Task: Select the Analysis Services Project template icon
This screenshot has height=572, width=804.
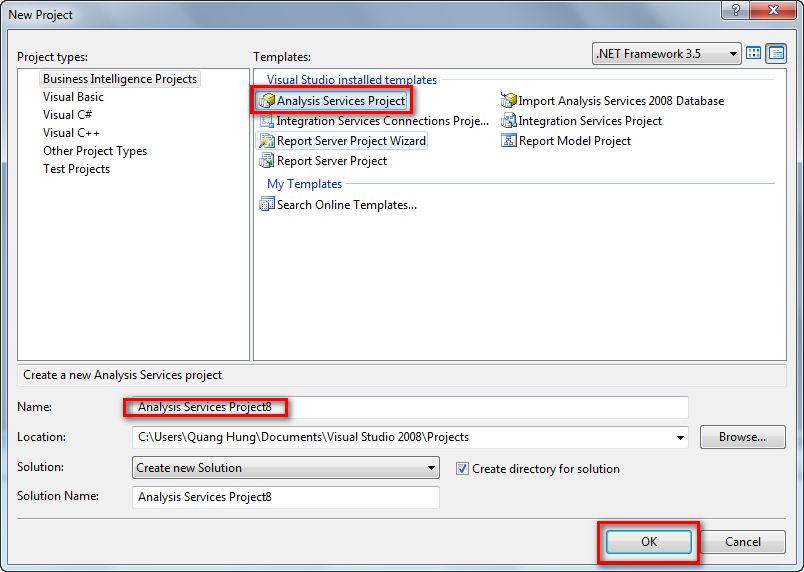Action: 267,100
